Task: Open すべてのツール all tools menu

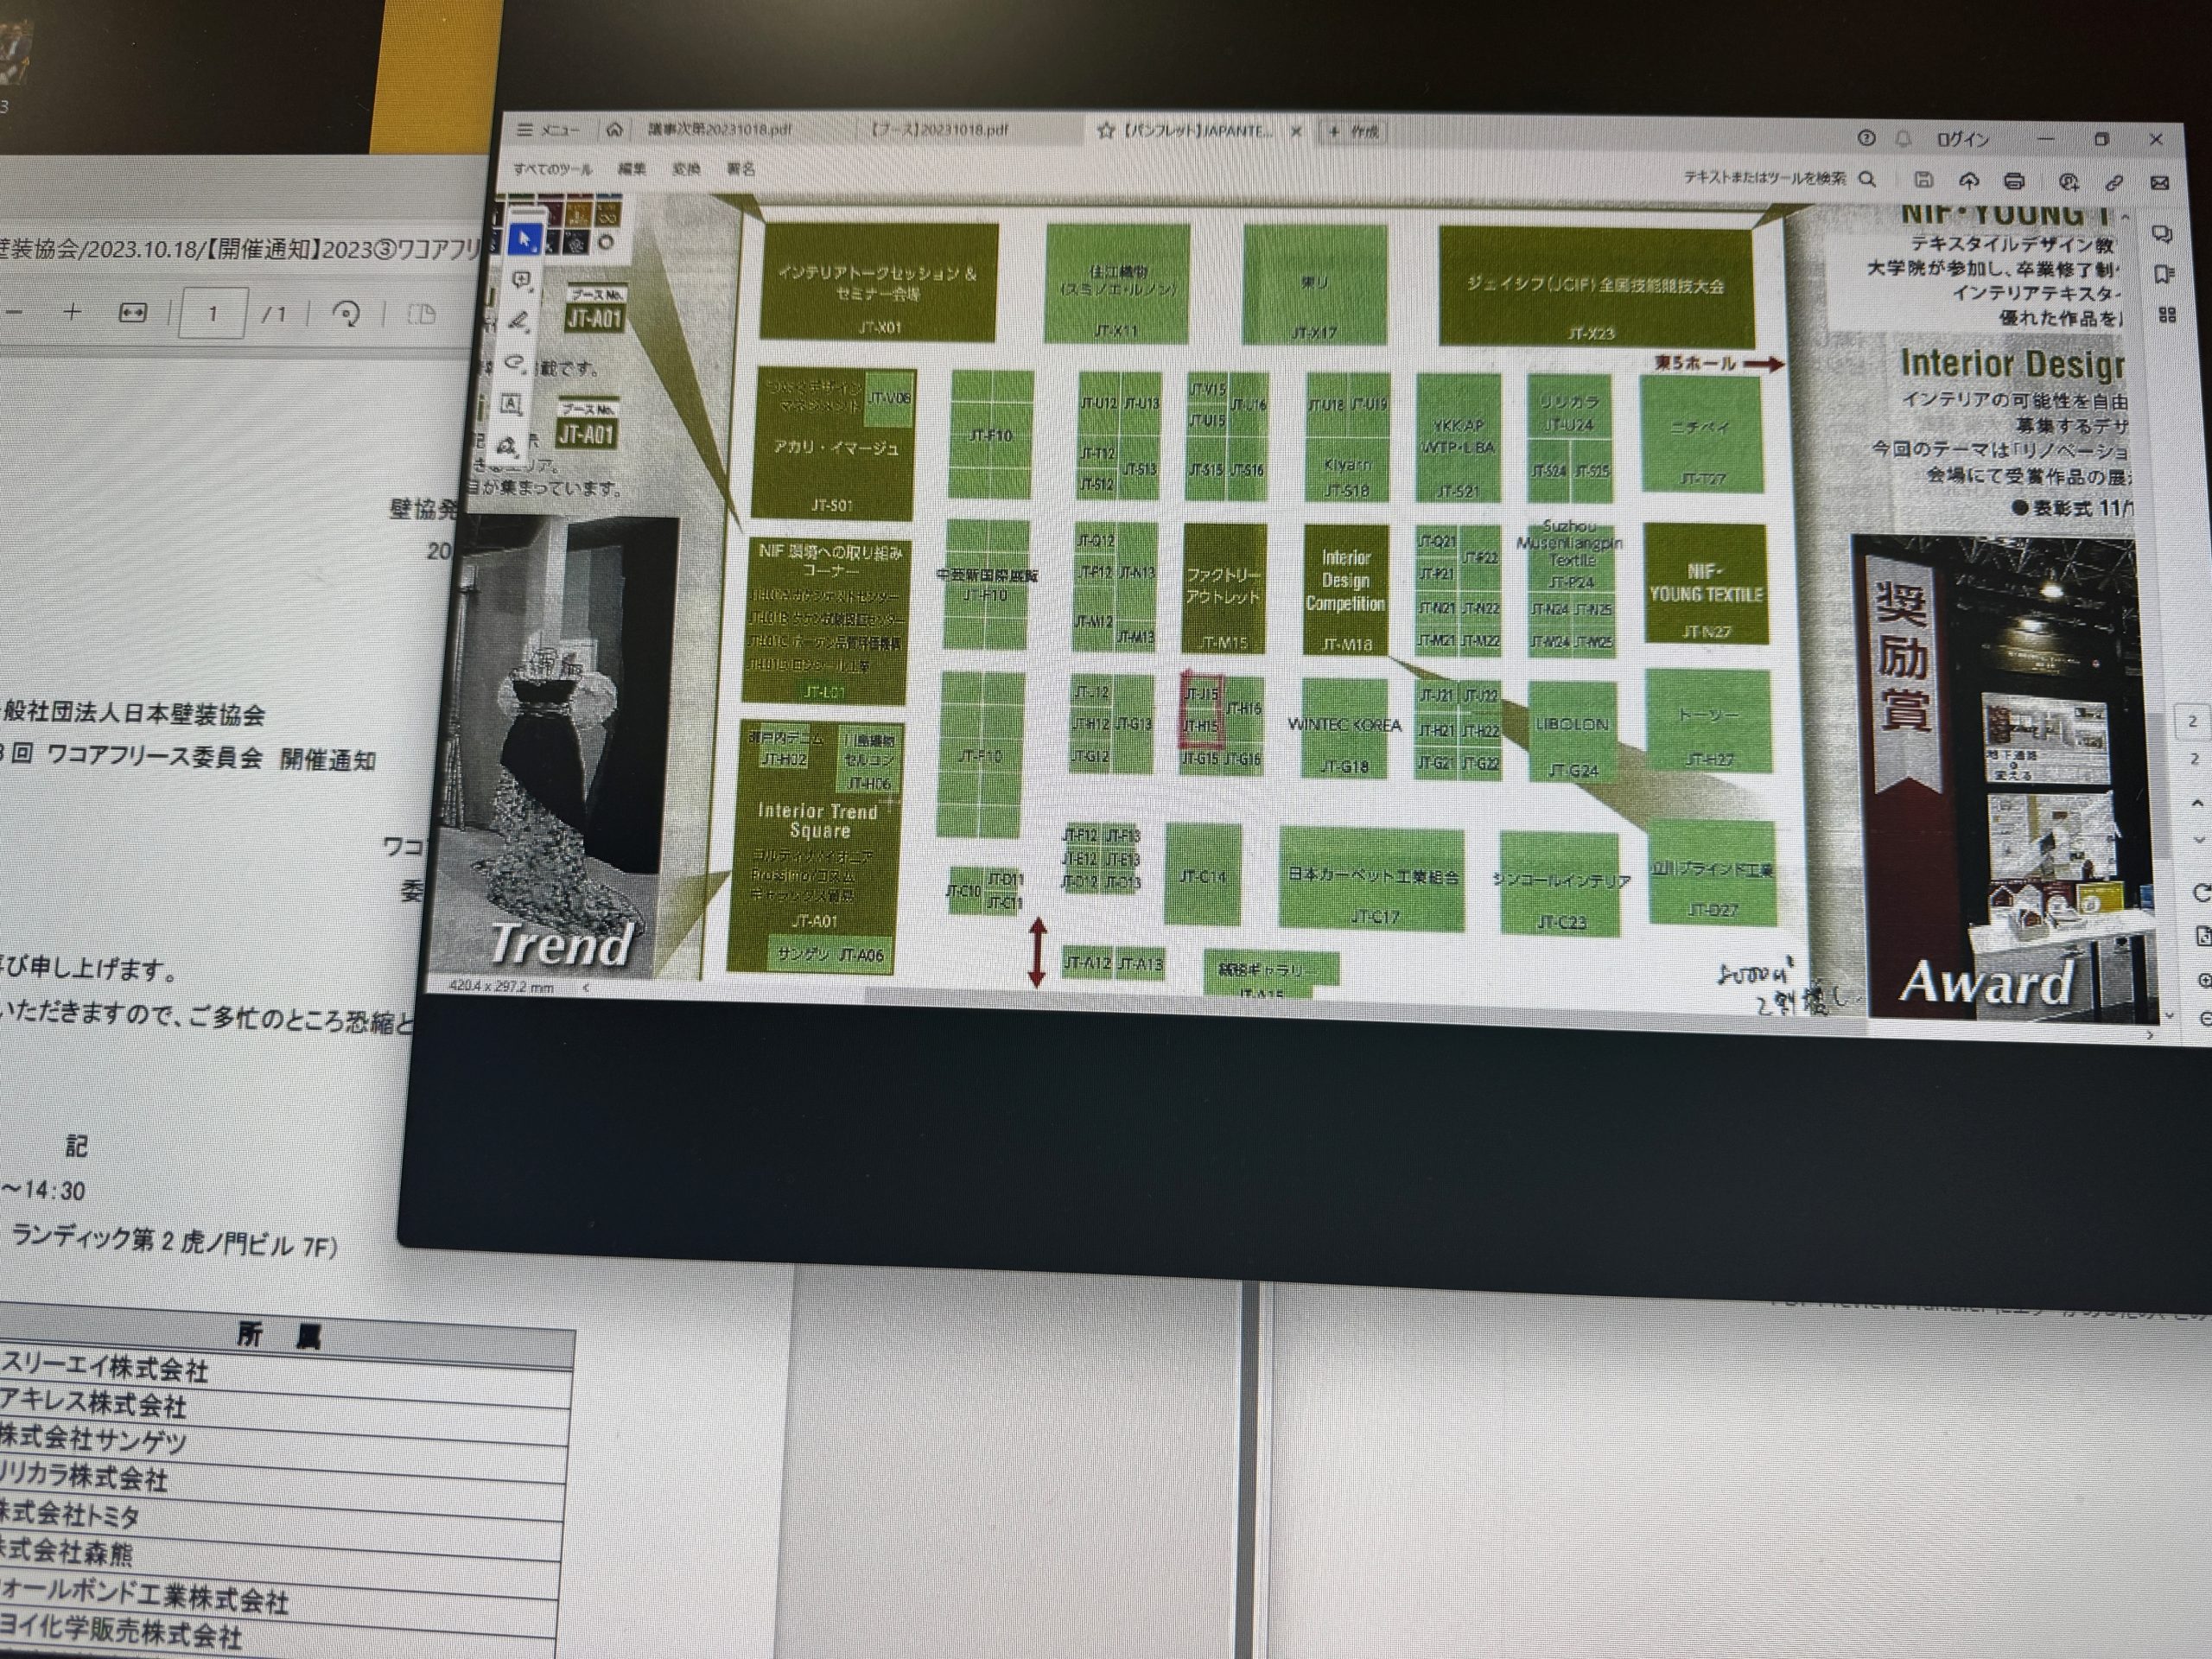Action: click(x=553, y=170)
